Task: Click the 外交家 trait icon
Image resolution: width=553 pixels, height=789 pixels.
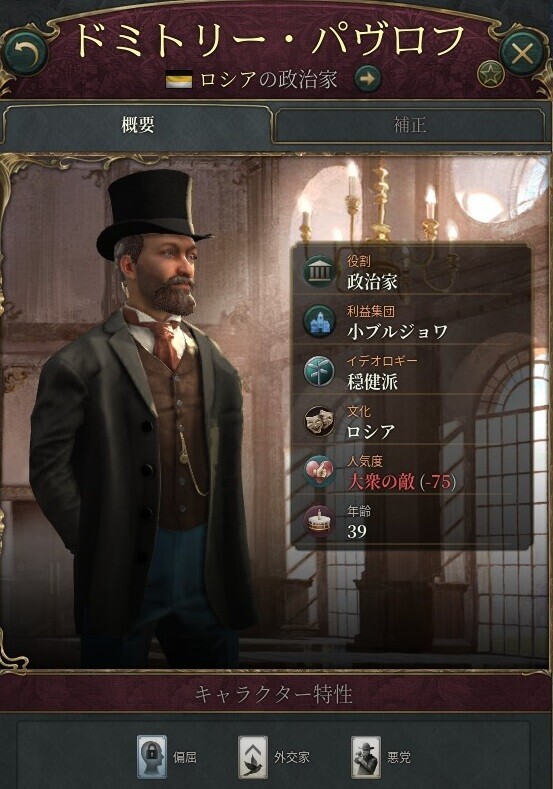Action: click(253, 757)
